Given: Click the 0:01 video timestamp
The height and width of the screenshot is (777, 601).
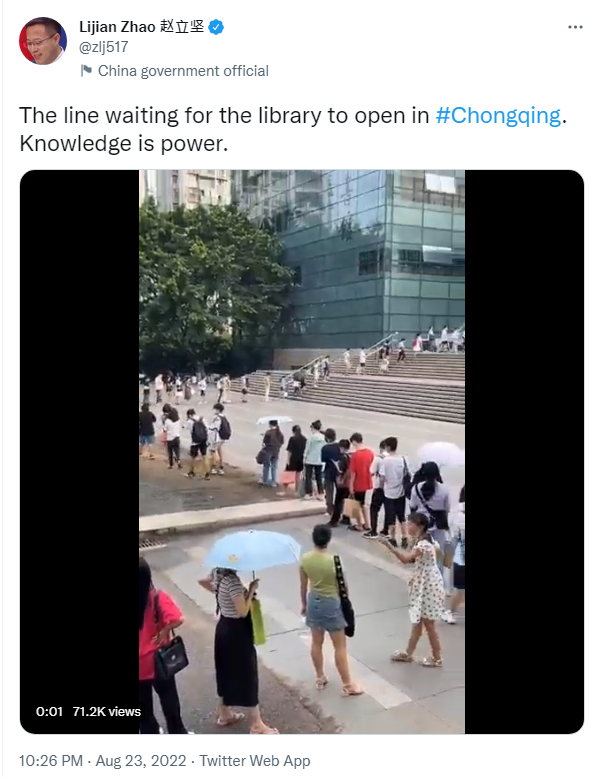Looking at the screenshot, I should click(50, 712).
